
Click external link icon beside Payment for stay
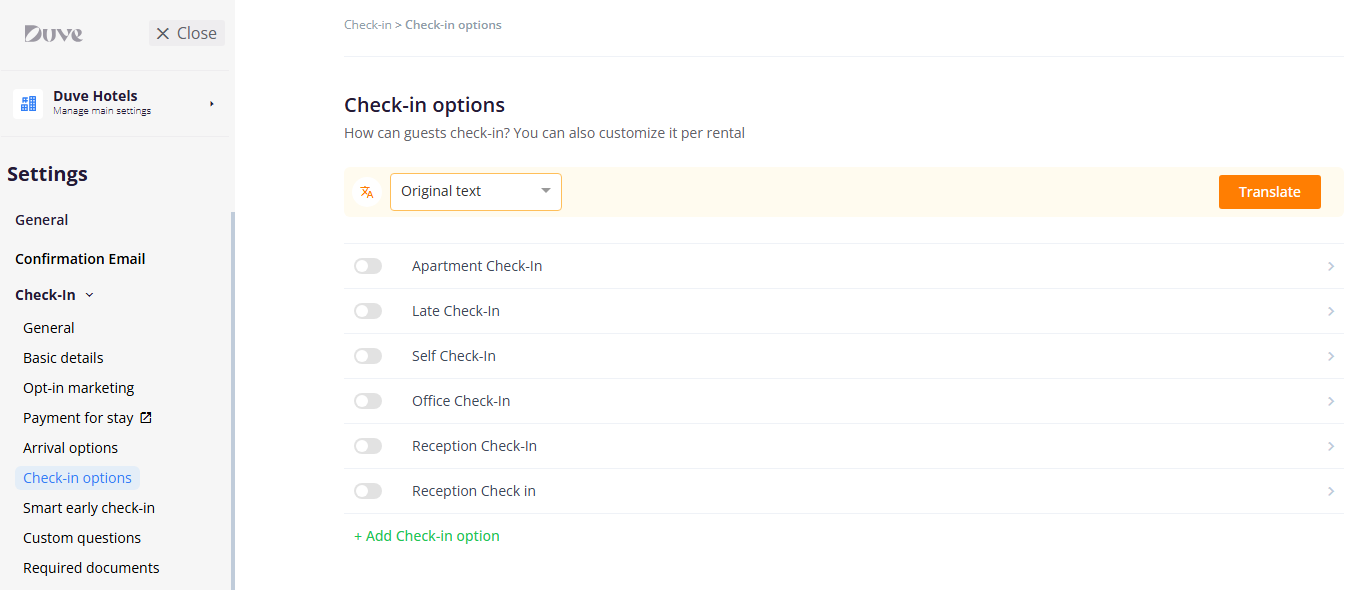pyautogui.click(x=146, y=418)
